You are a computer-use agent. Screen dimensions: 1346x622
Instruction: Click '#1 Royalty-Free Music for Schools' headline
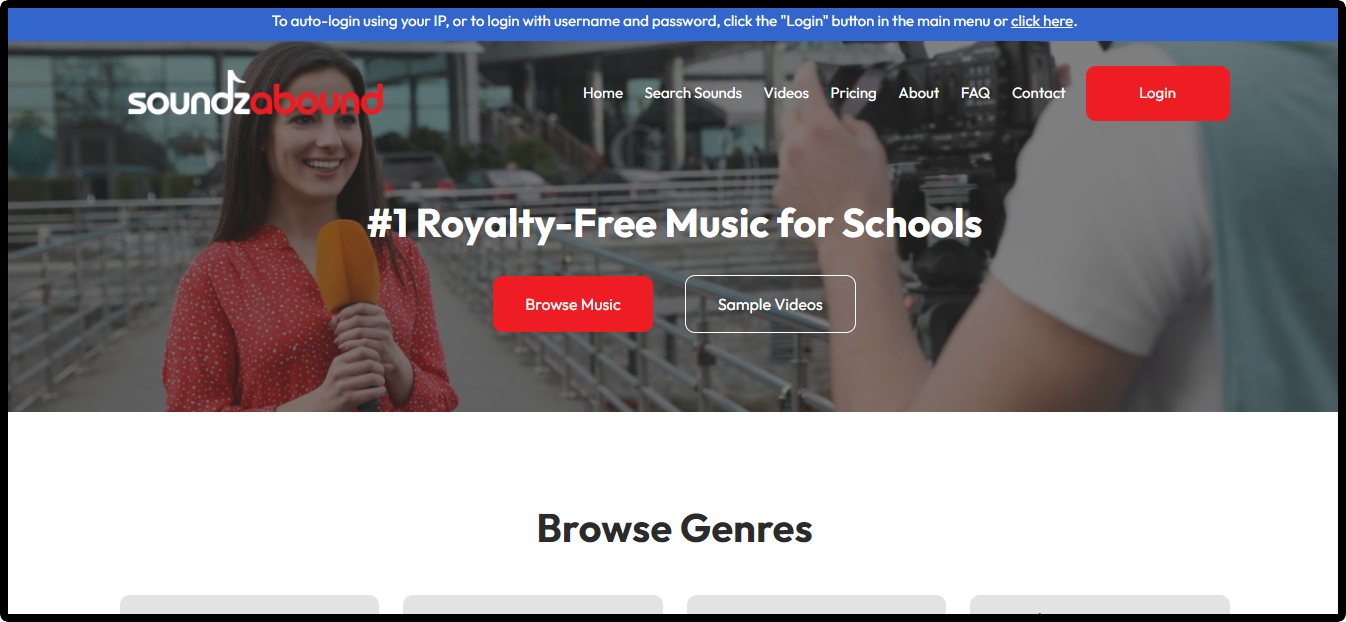coord(674,223)
